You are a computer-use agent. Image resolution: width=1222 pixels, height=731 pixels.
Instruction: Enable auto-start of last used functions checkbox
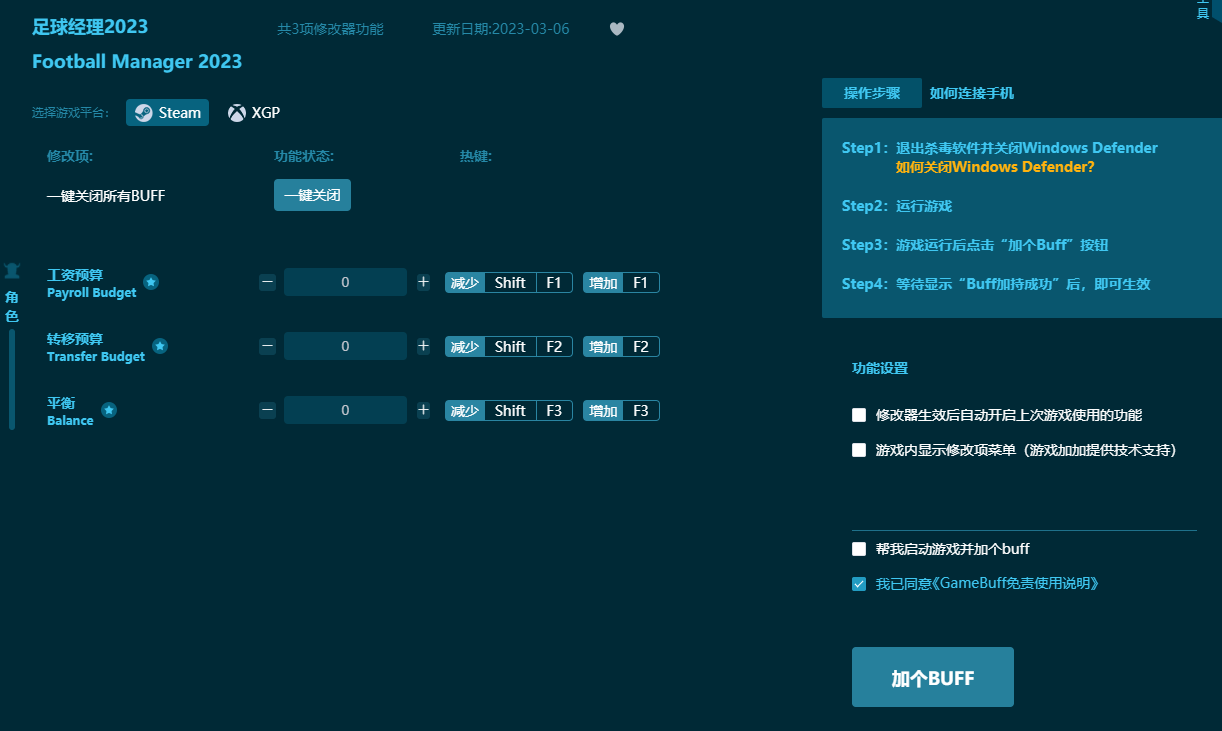859,415
